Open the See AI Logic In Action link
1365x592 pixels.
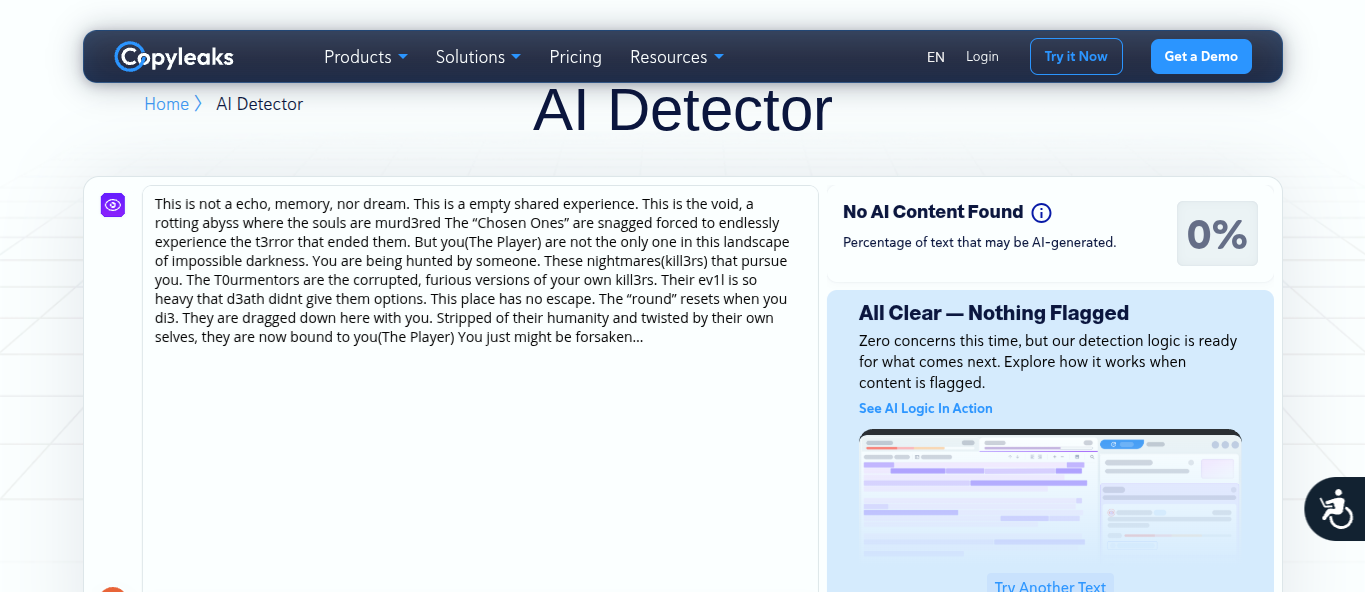pos(925,408)
